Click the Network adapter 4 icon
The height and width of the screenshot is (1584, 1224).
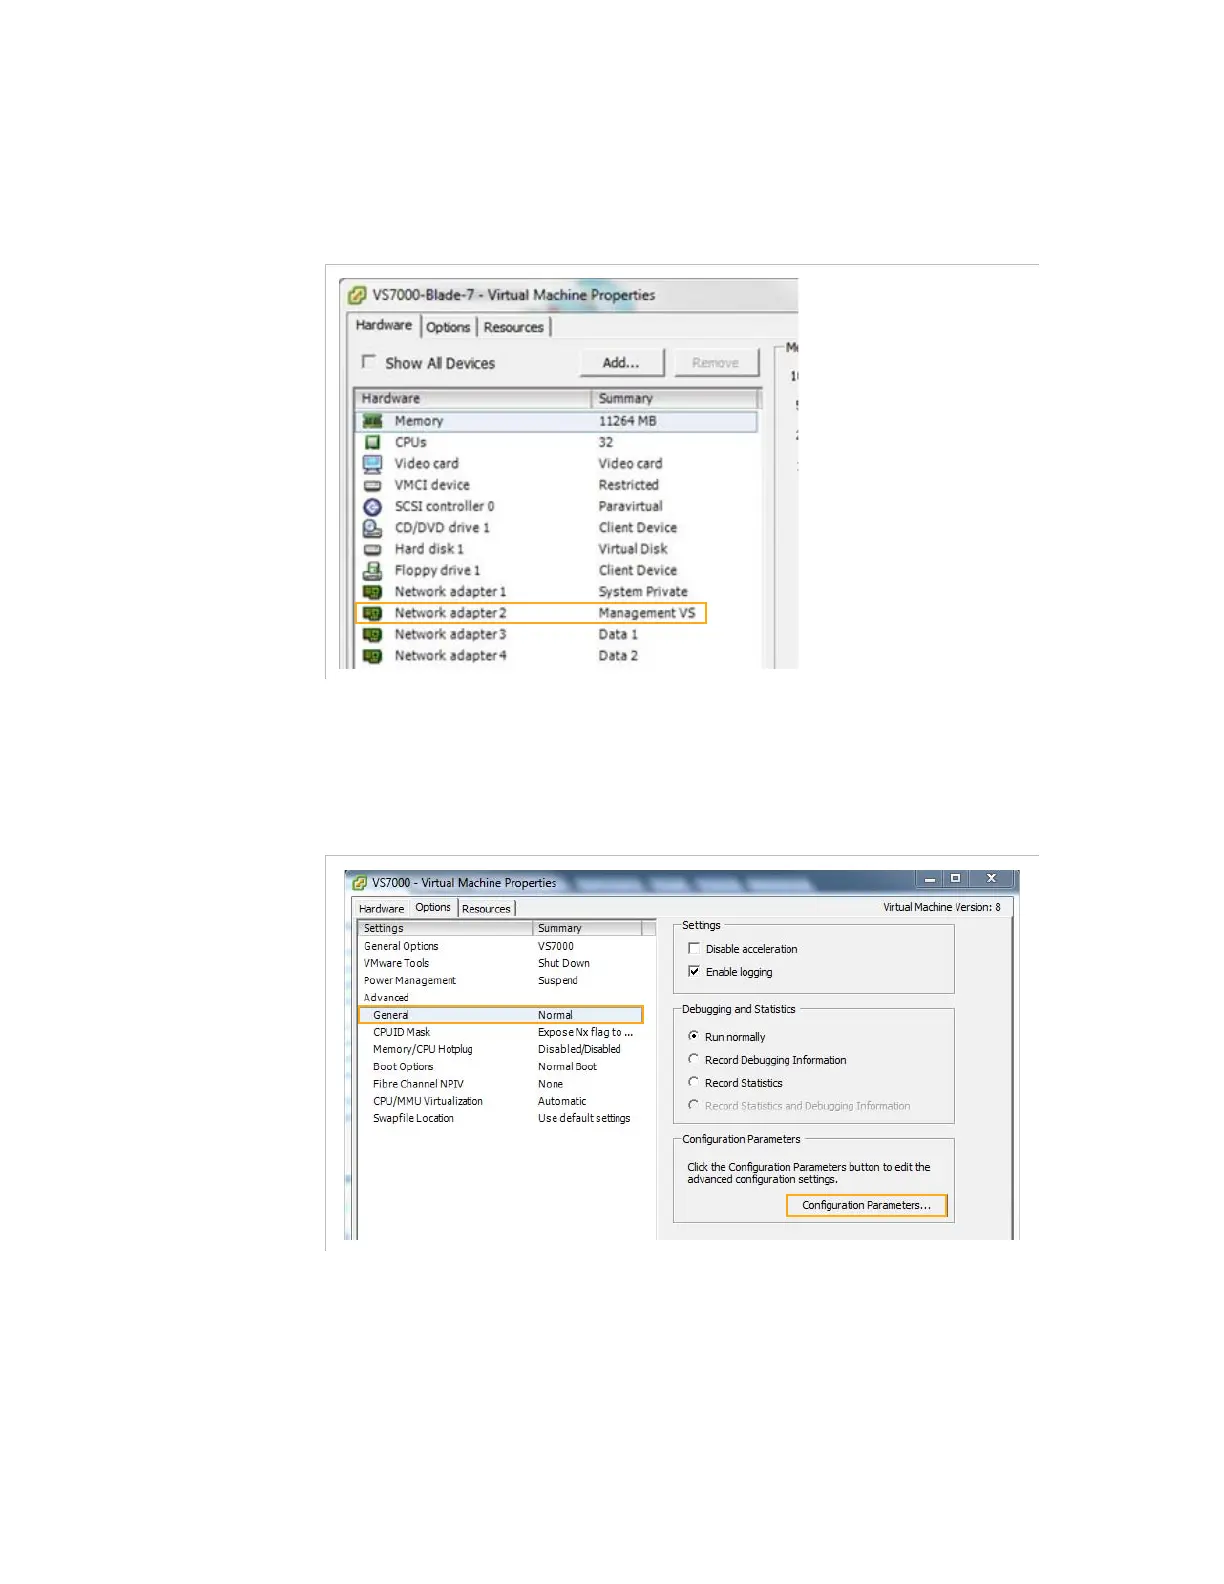[372, 656]
